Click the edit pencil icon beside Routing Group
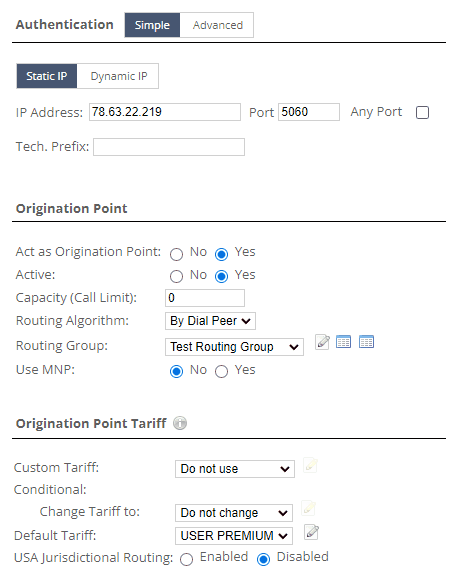The width and height of the screenshot is (453, 587). coord(322,342)
